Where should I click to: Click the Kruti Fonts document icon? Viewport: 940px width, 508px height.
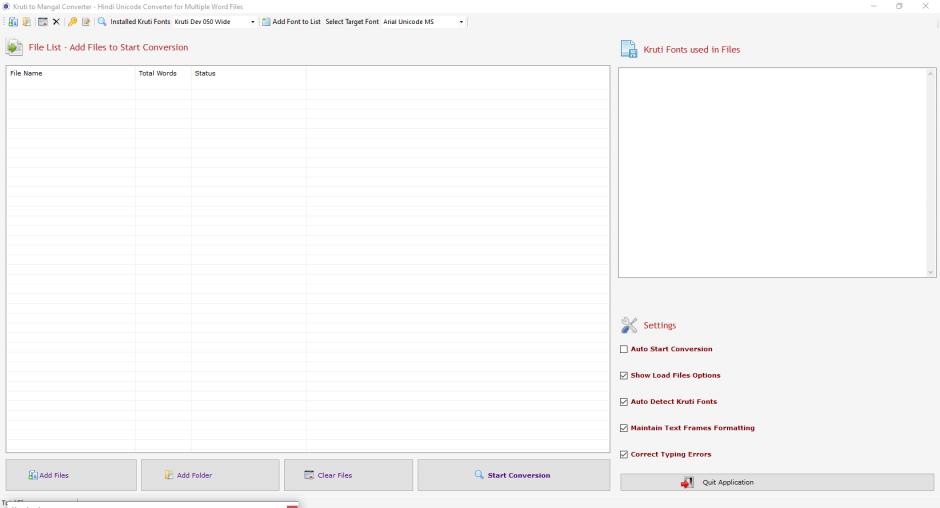tap(629, 49)
